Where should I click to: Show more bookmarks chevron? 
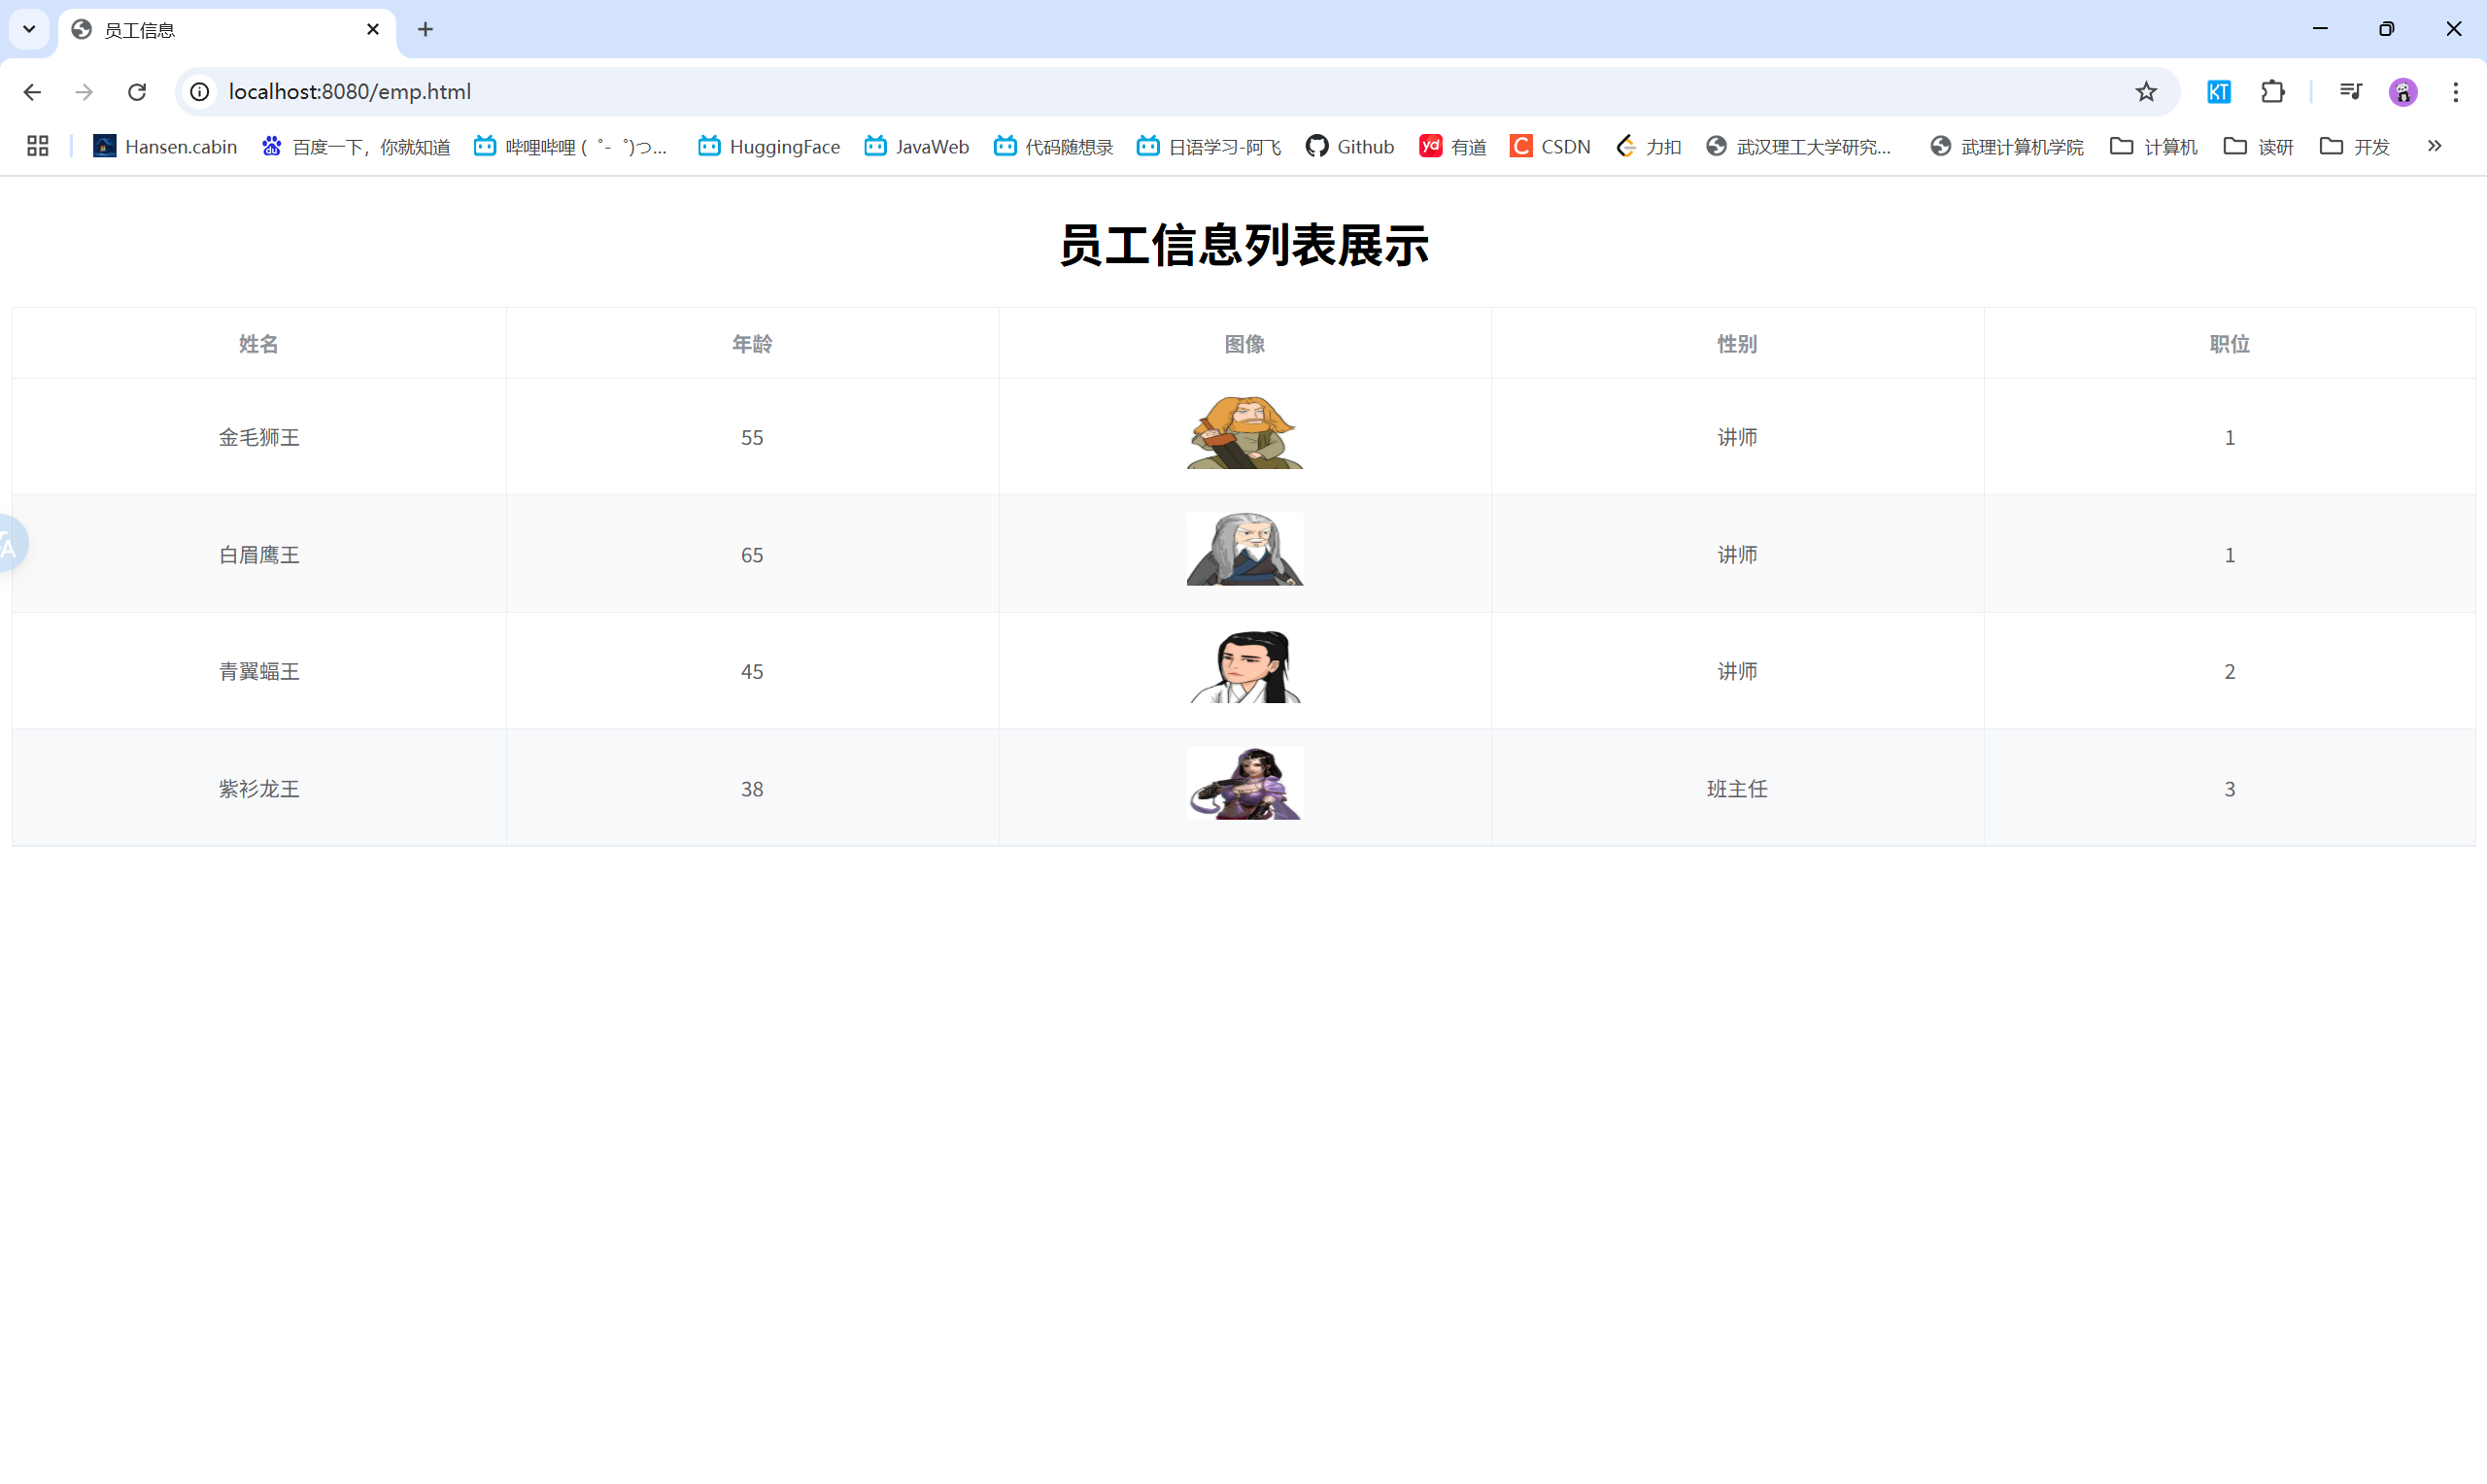click(2434, 146)
